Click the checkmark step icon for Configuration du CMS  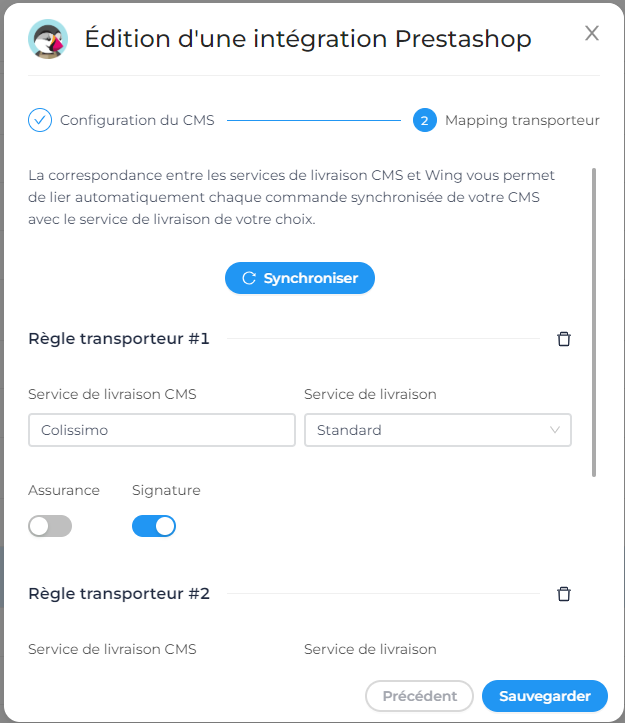point(40,120)
